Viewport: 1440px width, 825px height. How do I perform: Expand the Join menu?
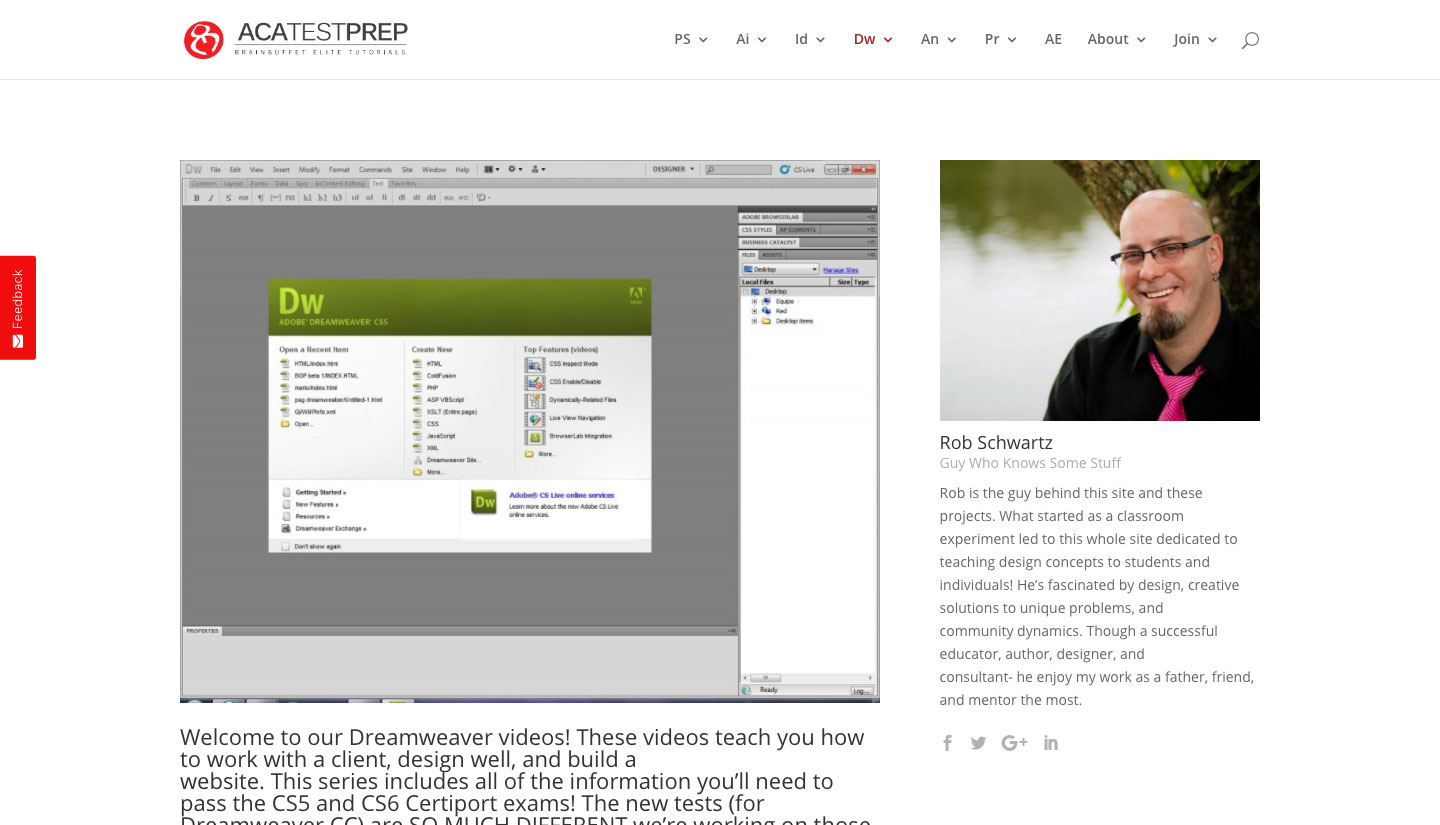(1196, 39)
